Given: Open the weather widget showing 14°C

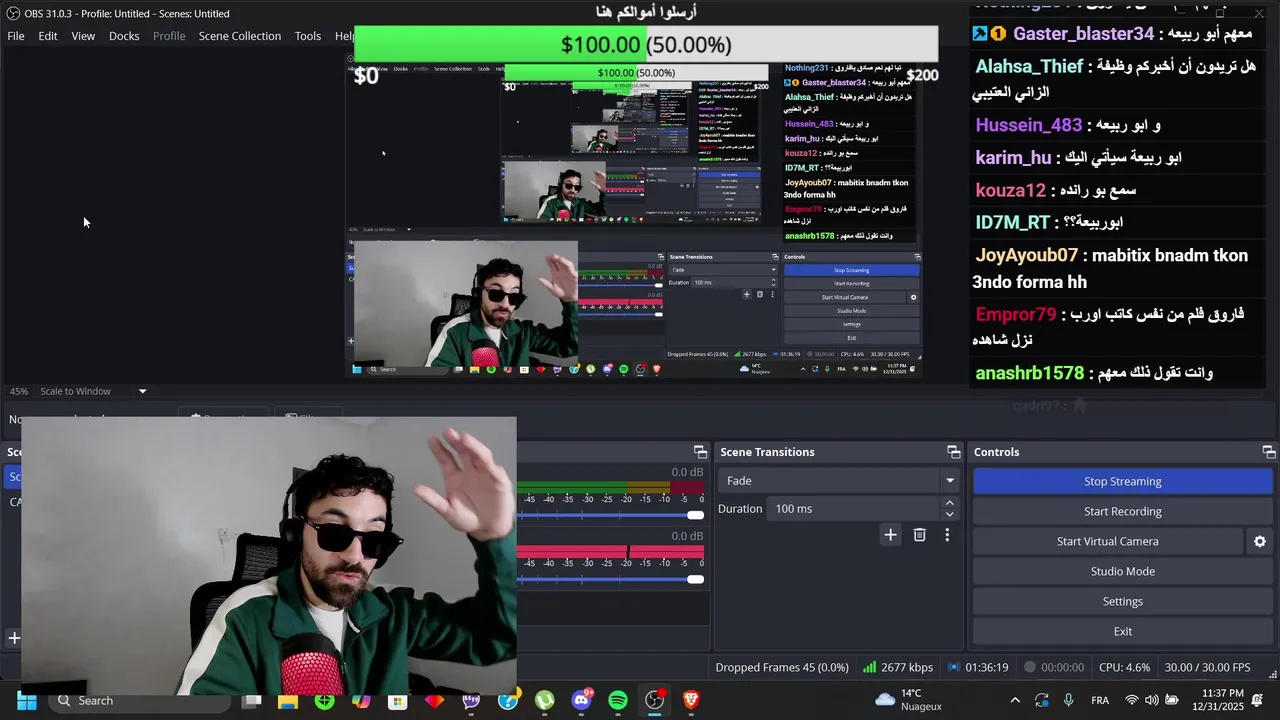Looking at the screenshot, I should (908, 700).
